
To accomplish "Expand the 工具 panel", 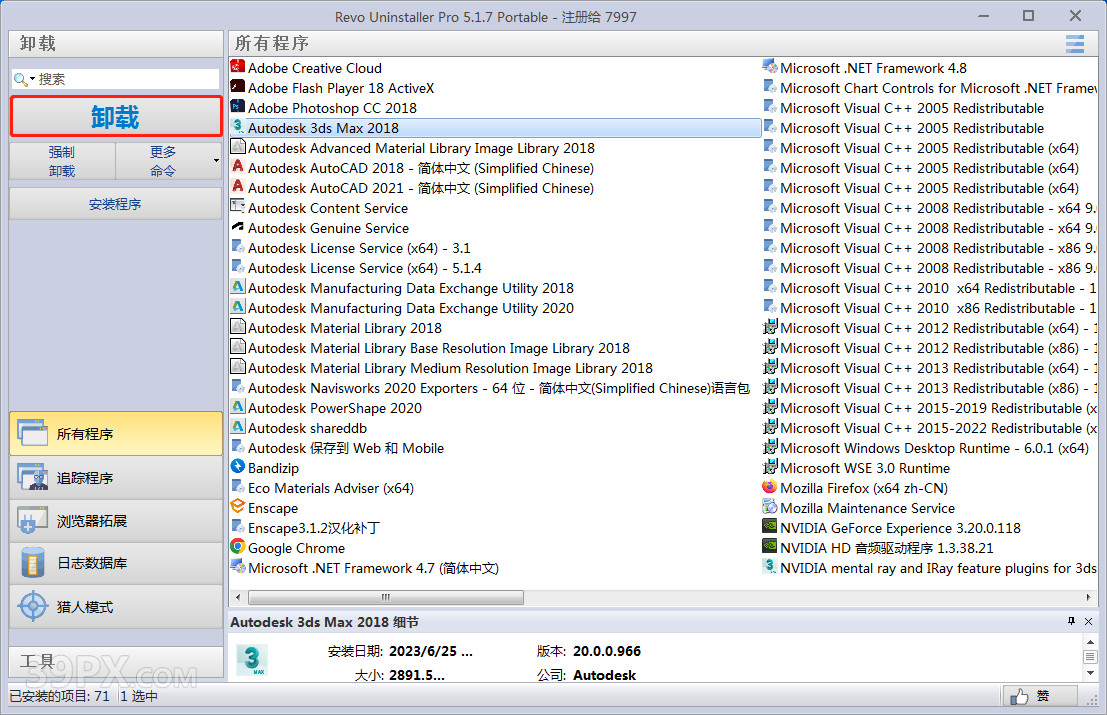I will click(x=116, y=662).
